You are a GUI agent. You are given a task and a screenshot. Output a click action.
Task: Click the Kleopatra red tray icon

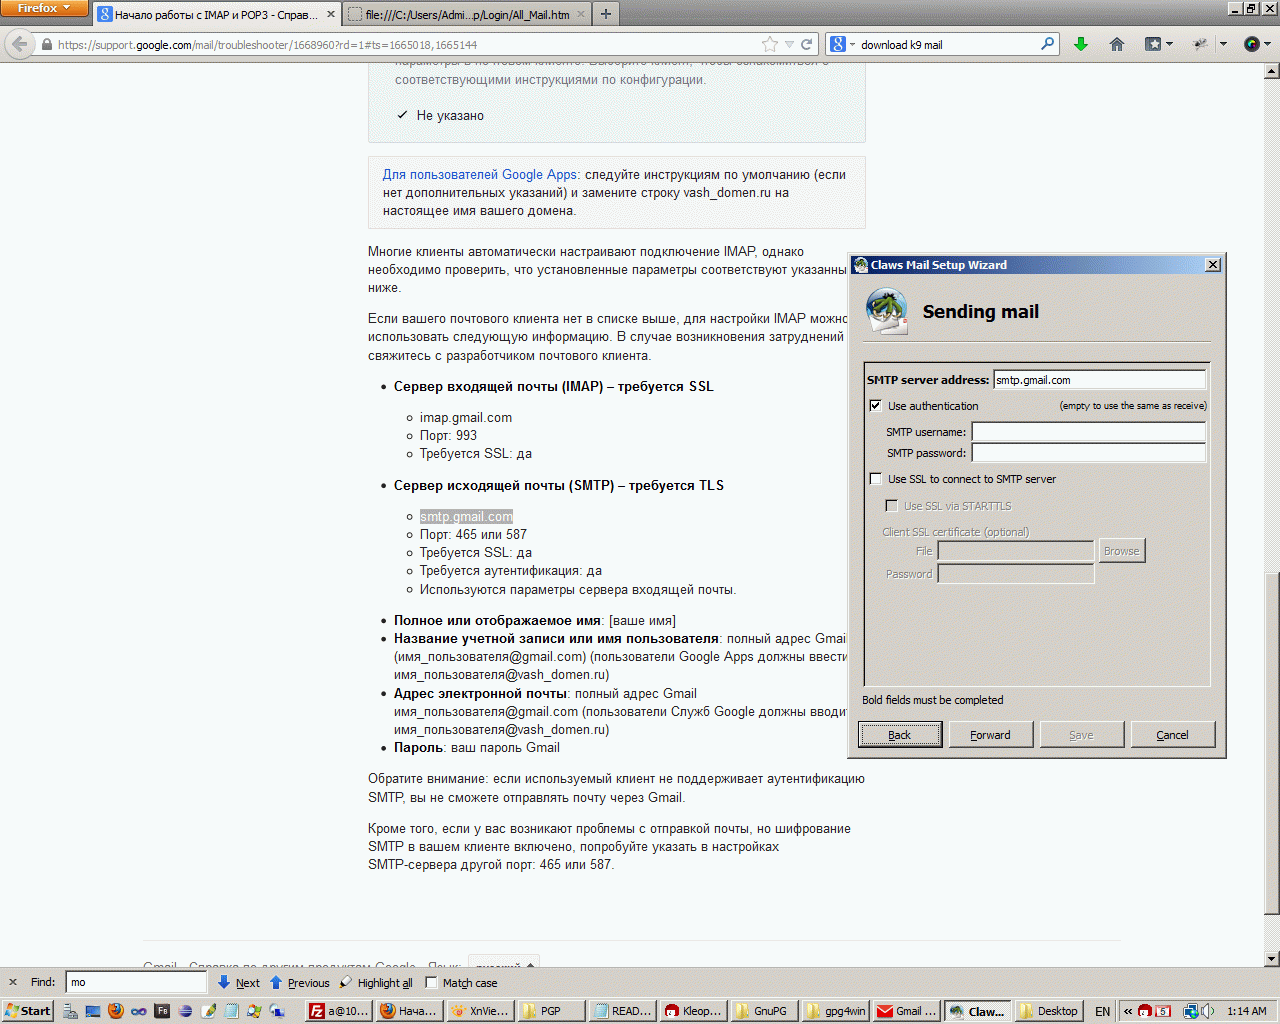pyautogui.click(x=1145, y=1011)
